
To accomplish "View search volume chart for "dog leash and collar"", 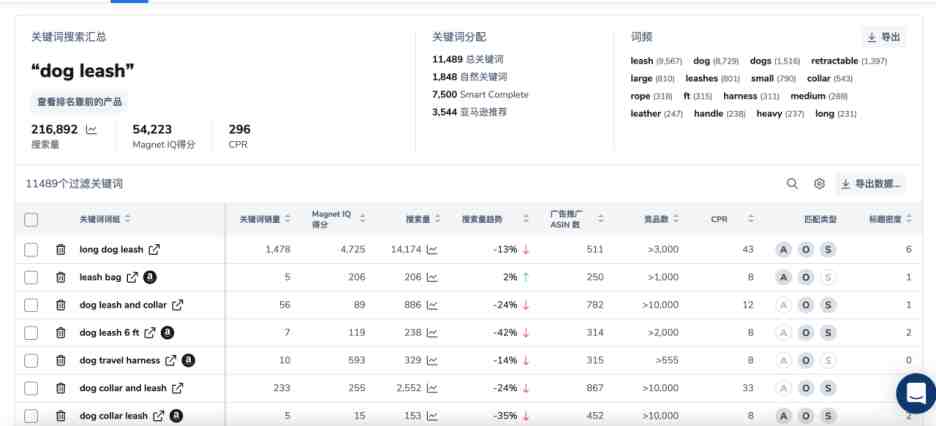I will tap(432, 305).
